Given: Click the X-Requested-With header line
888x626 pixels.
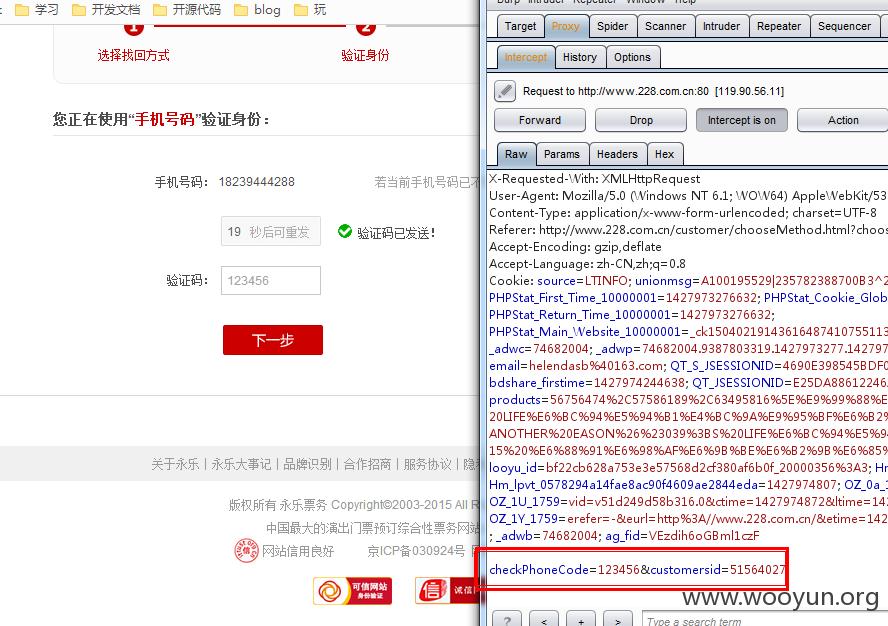Looking at the screenshot, I should coord(595,178).
